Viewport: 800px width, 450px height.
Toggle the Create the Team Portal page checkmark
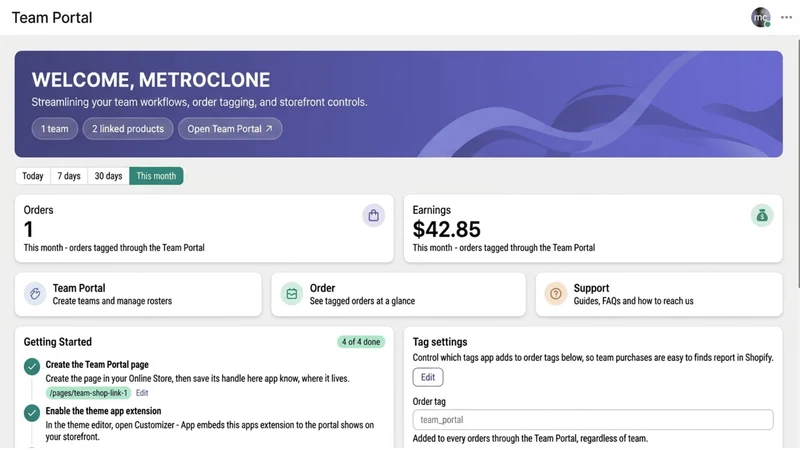(x=32, y=366)
